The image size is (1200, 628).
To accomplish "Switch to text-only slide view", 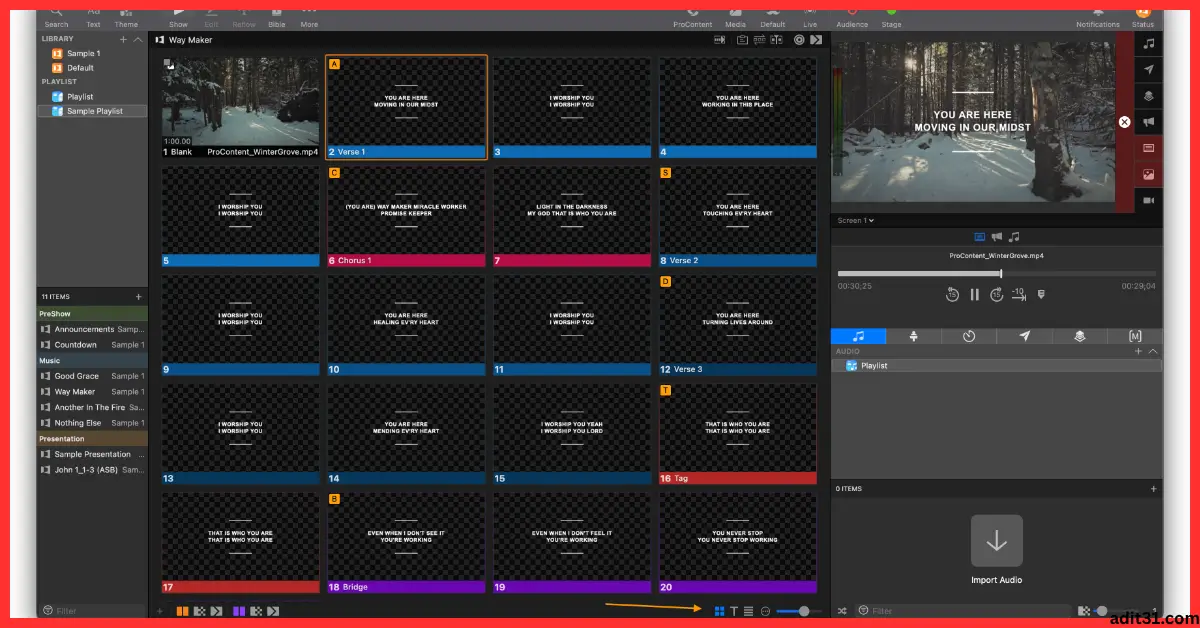I will (x=734, y=611).
